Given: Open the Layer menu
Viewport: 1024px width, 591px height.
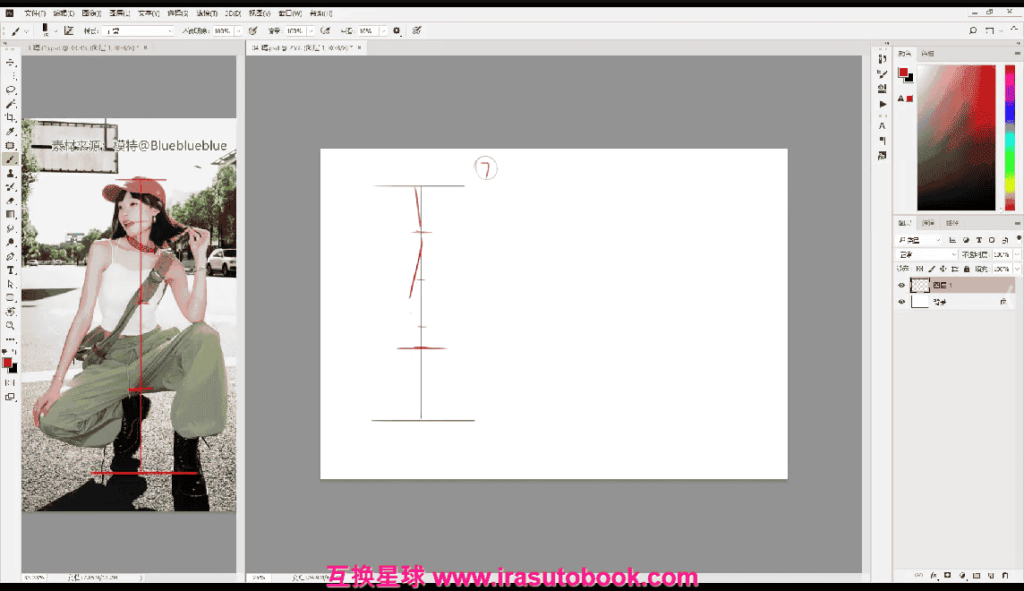Looking at the screenshot, I should [120, 13].
